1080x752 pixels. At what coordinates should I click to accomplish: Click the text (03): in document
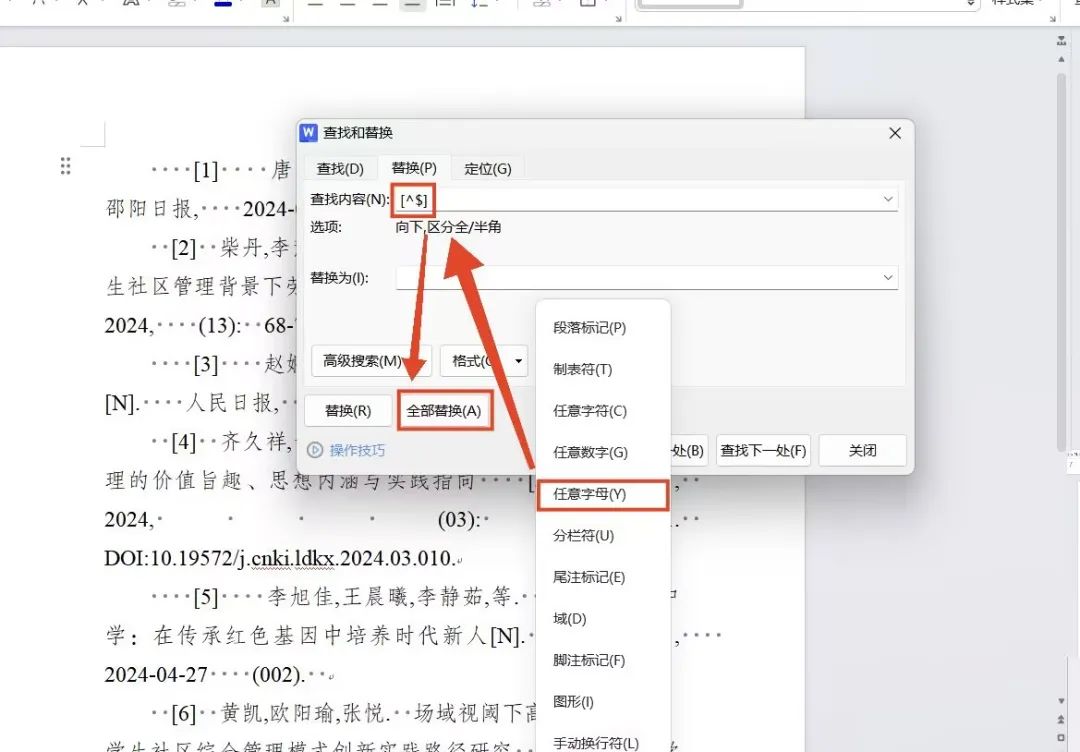[x=459, y=519]
